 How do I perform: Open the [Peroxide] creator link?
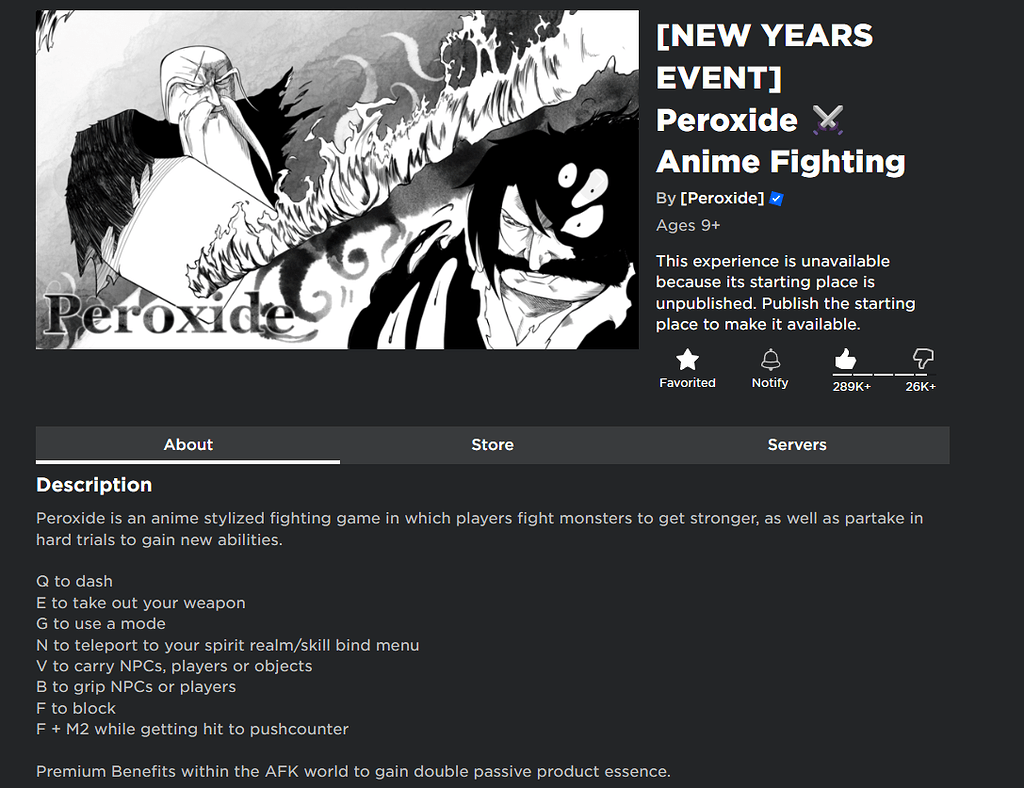(x=721, y=198)
